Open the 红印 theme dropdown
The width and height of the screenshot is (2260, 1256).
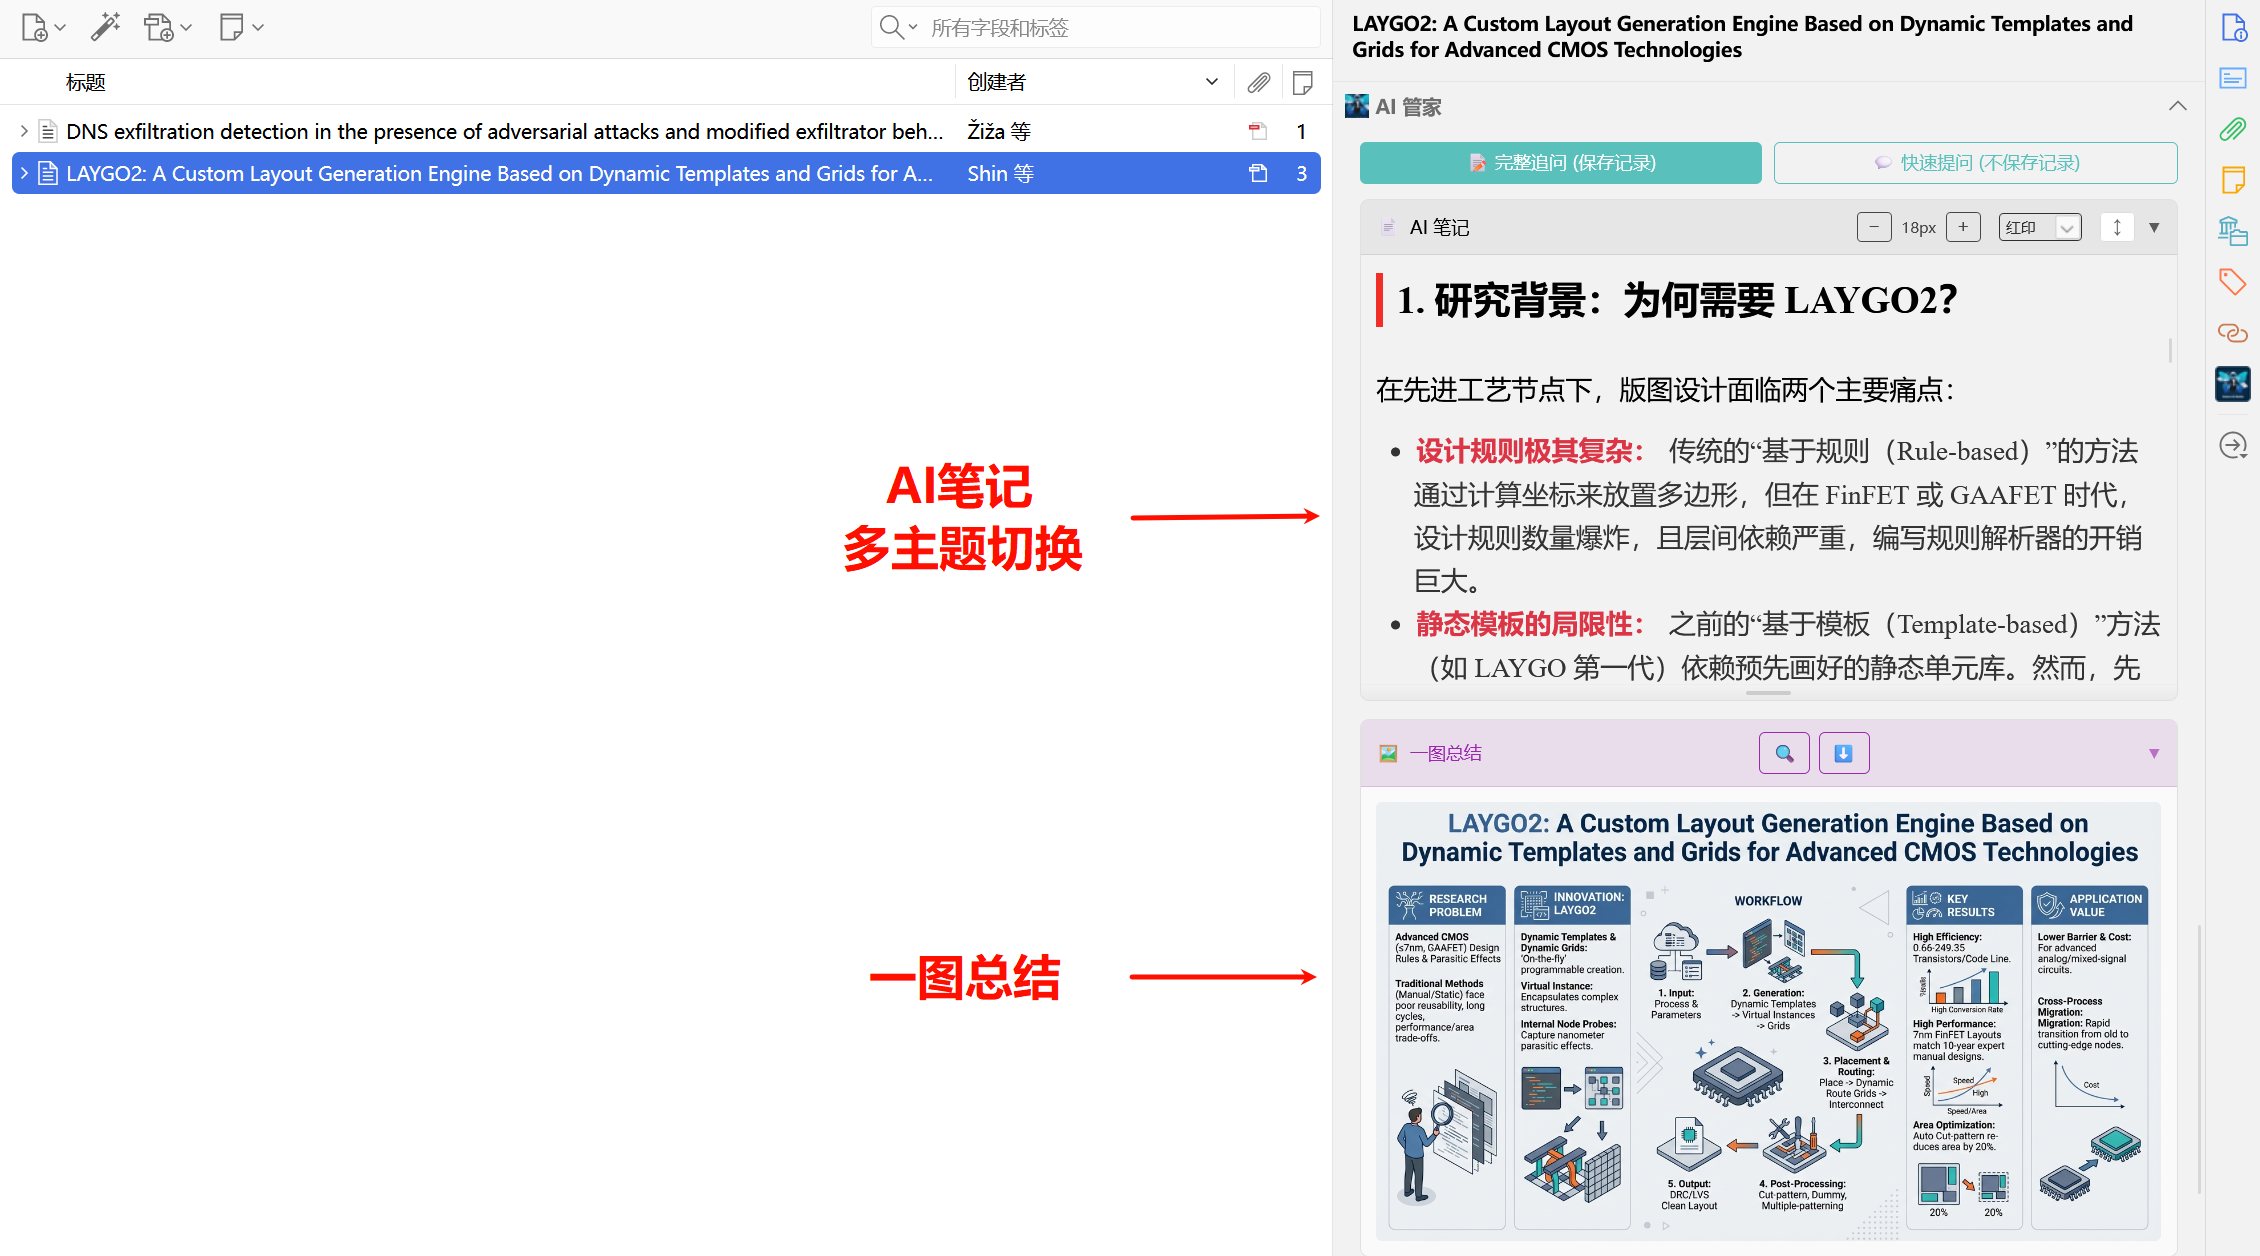[x=2039, y=227]
